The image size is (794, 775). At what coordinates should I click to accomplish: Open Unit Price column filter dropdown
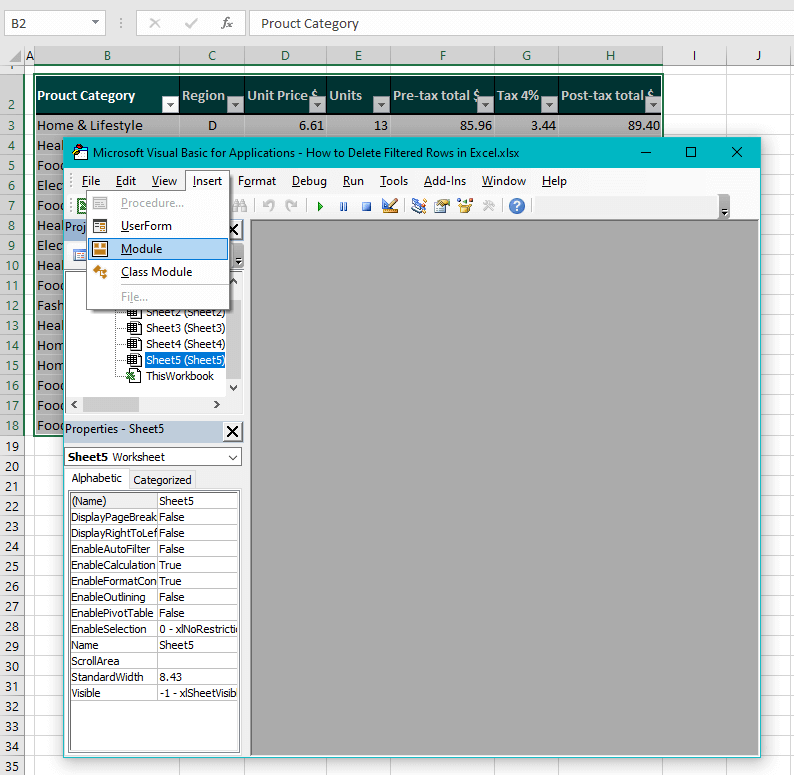[317, 104]
